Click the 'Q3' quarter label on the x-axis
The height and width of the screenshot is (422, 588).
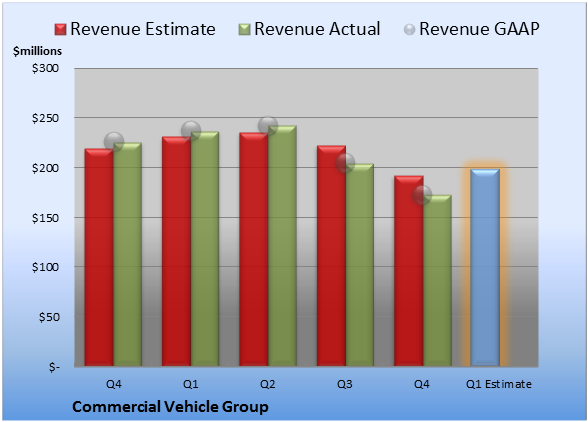coord(345,384)
